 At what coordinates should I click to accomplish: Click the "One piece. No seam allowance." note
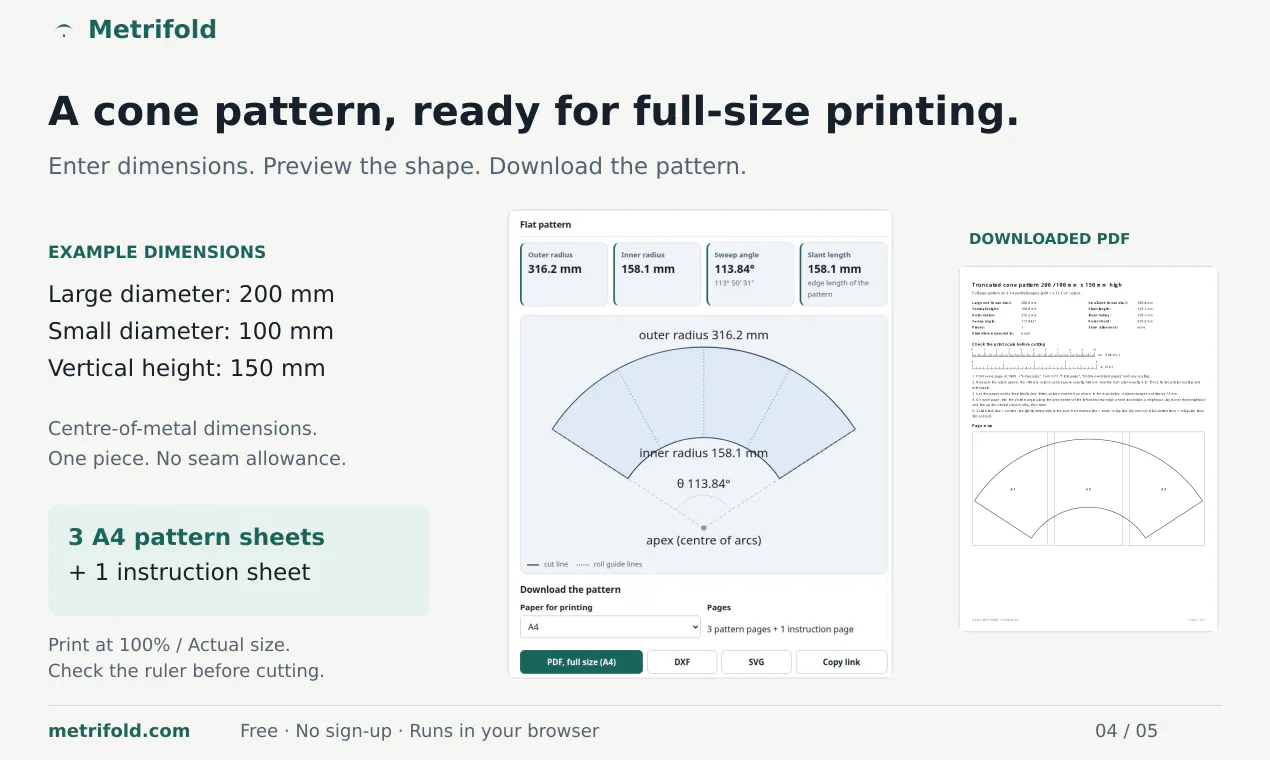pos(197,459)
